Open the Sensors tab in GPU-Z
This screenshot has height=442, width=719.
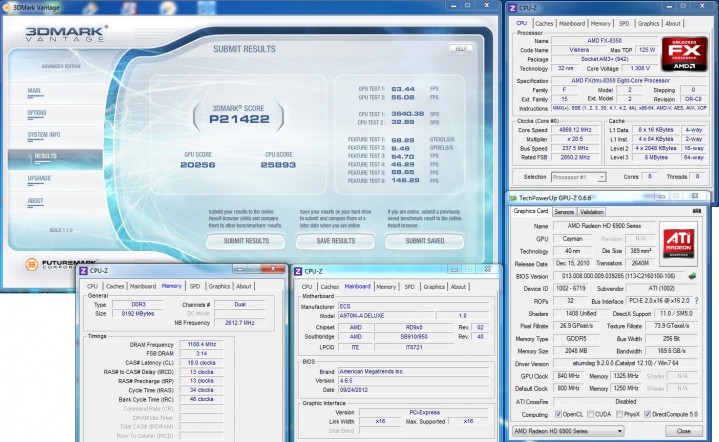point(564,212)
